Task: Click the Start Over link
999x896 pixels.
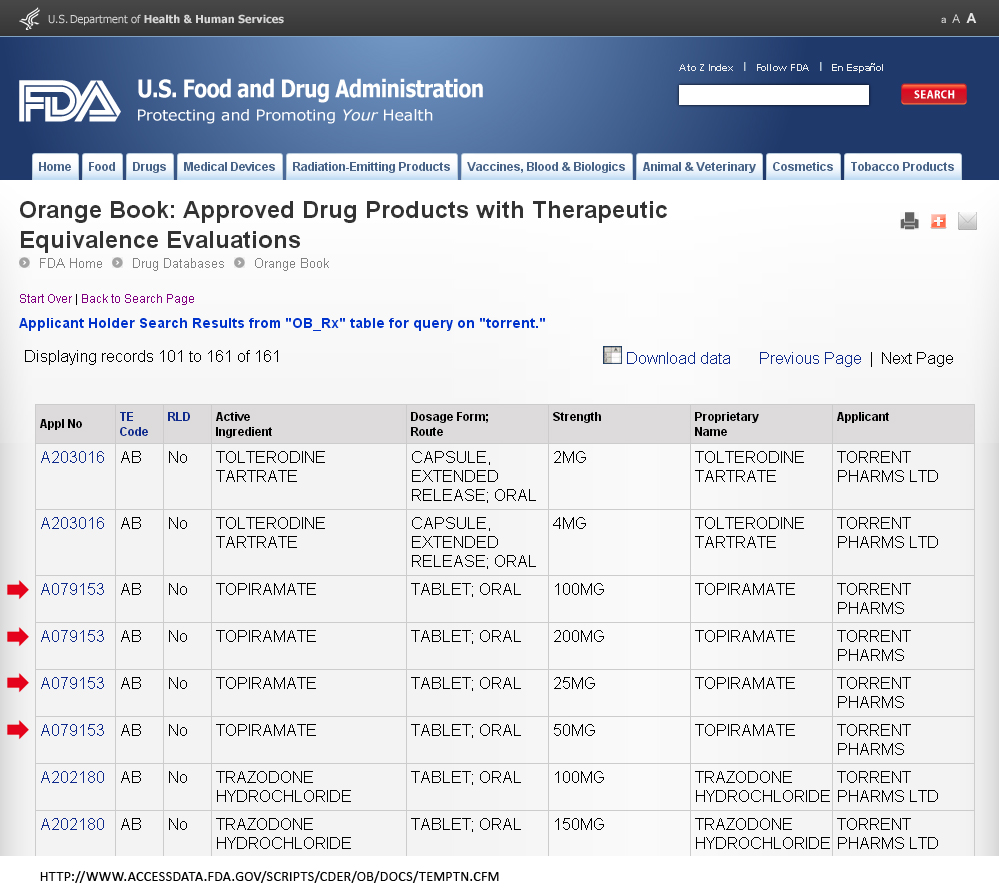Action: coord(45,299)
